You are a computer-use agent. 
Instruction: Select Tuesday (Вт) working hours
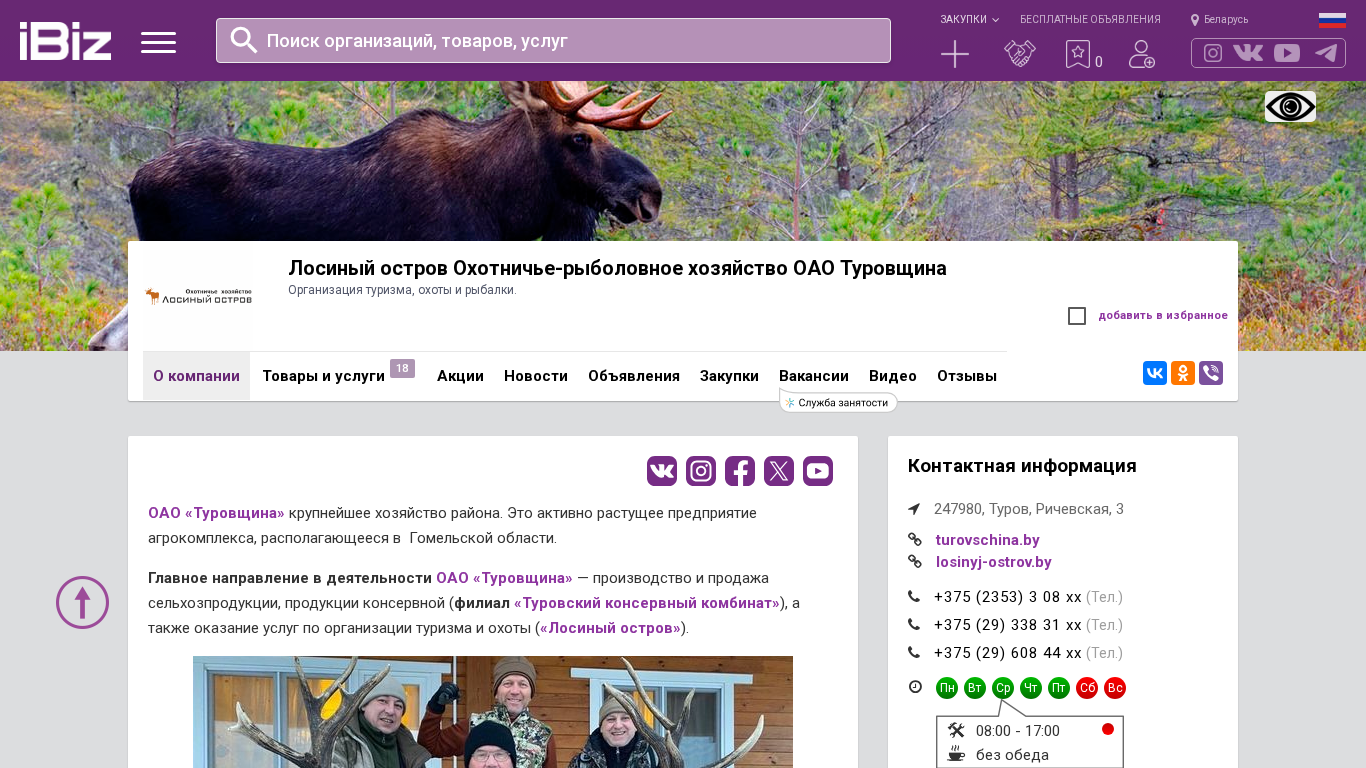click(975, 688)
